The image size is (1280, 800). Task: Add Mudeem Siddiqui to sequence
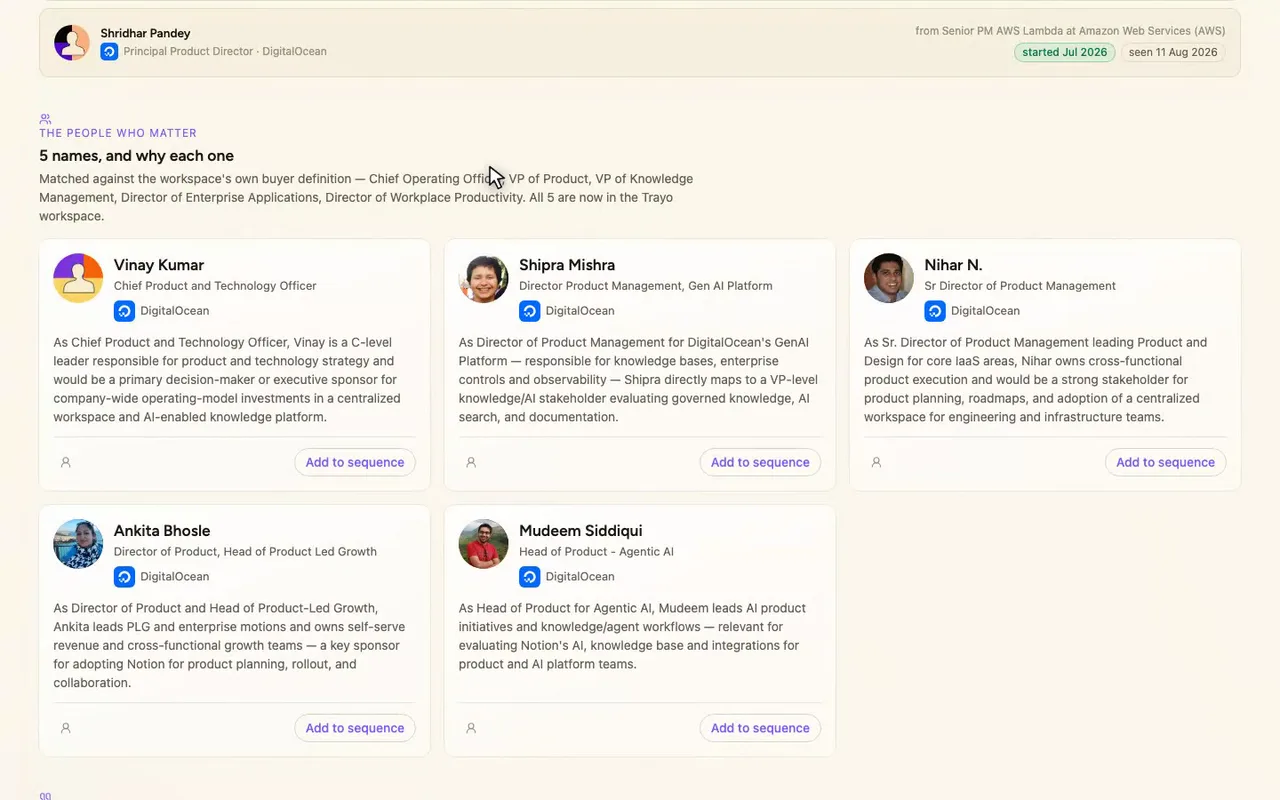tap(760, 728)
